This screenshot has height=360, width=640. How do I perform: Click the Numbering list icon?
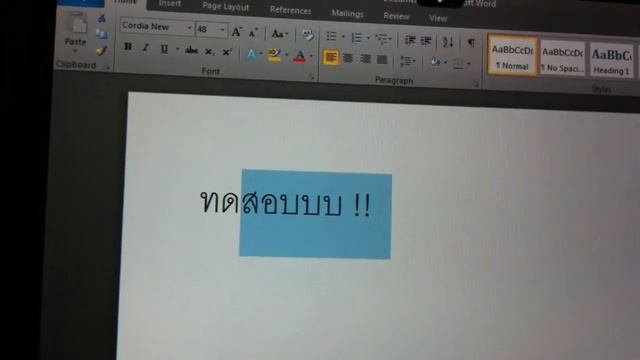(357, 38)
